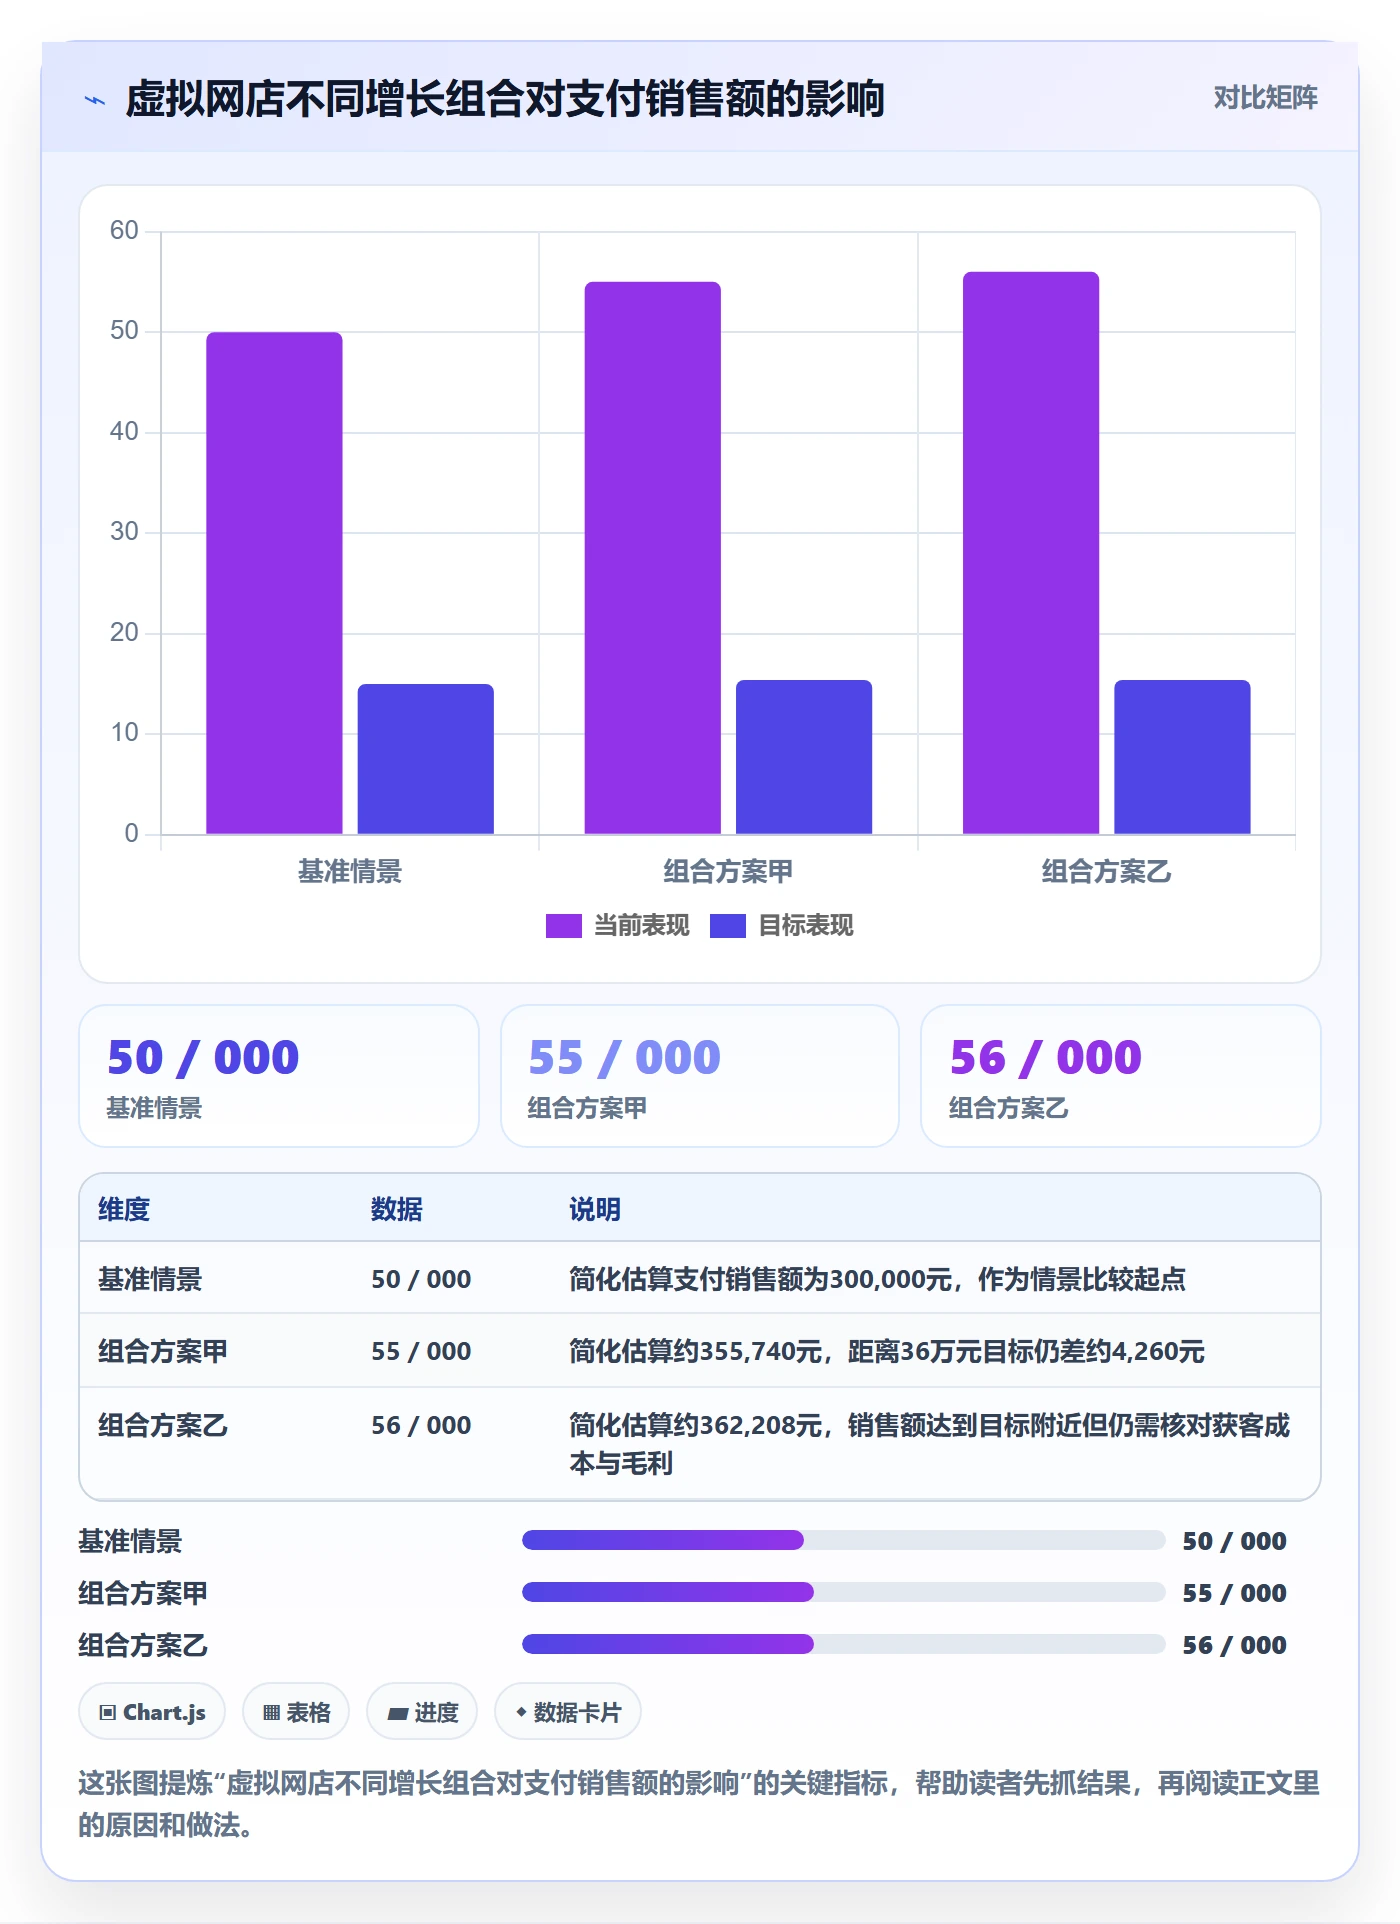Click the 当前表现 legend label

point(642,926)
